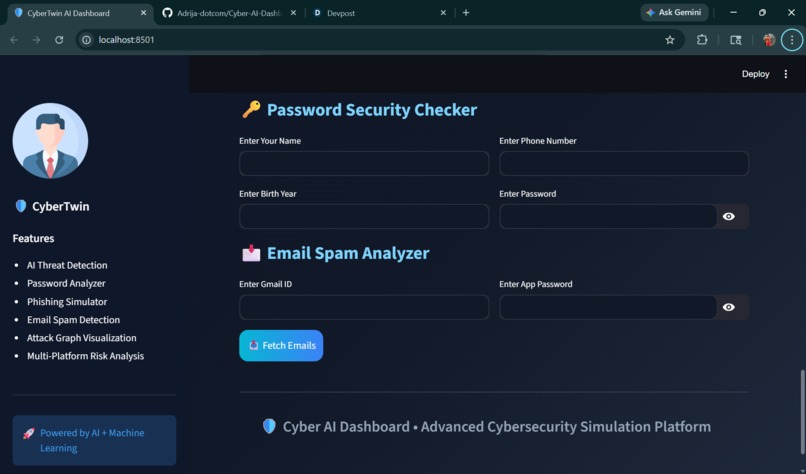Click the browser back arrow
The width and height of the screenshot is (806, 474).
coord(14,40)
